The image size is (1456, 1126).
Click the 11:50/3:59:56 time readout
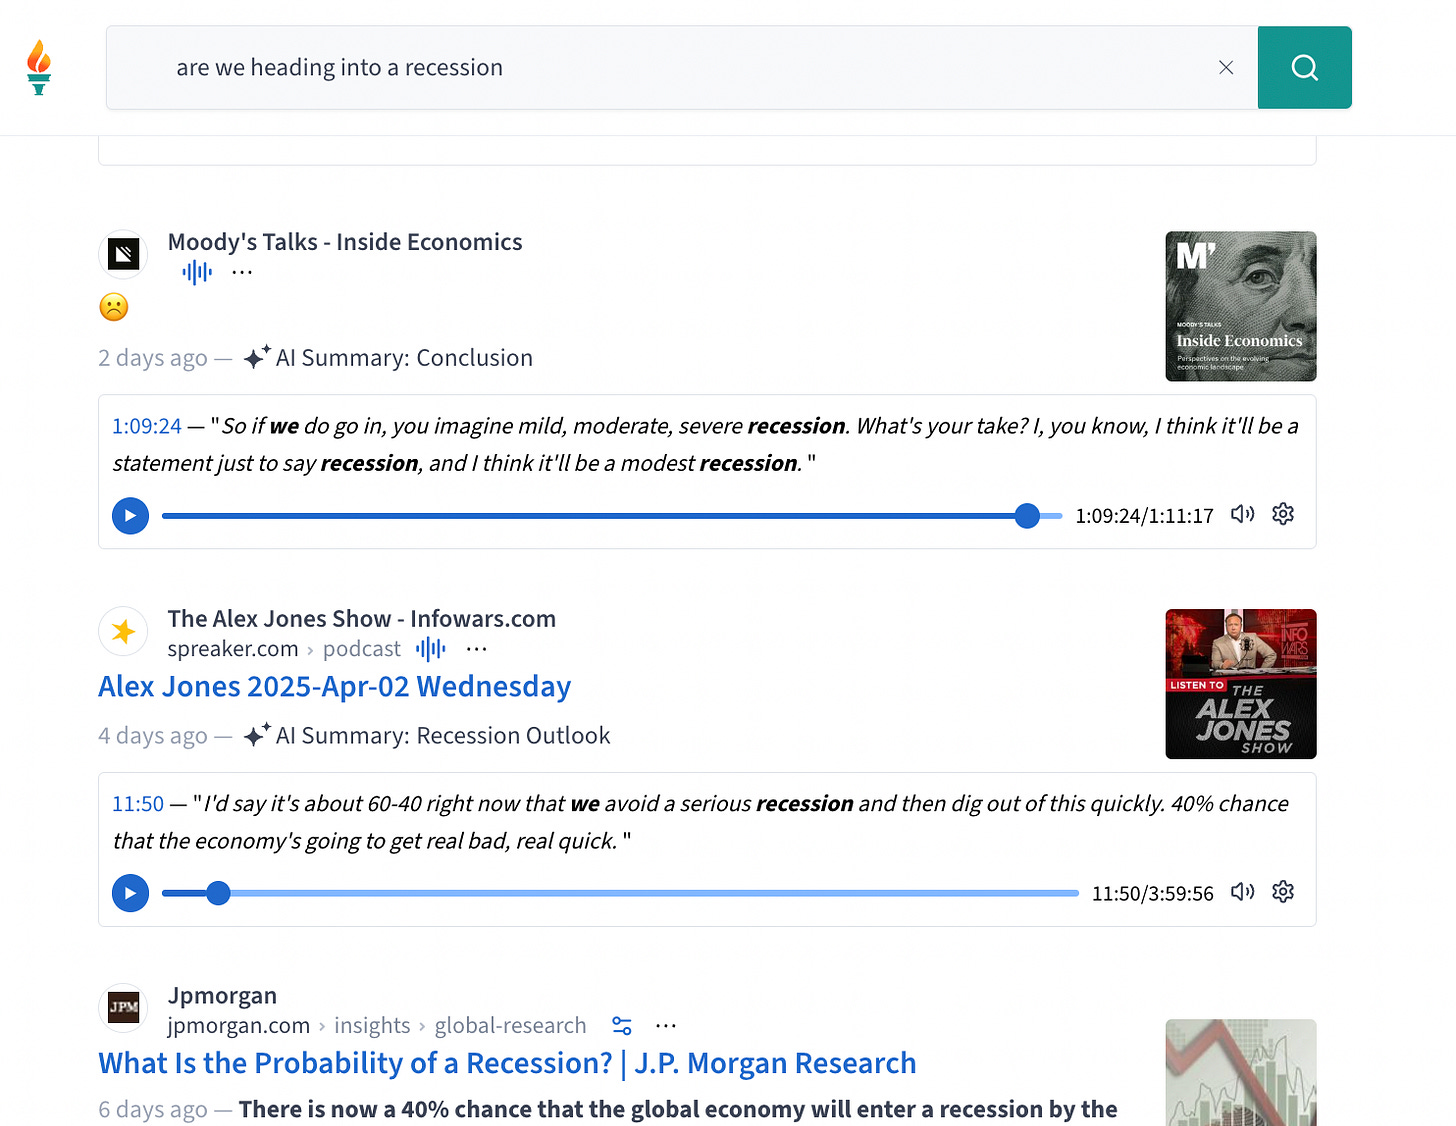[x=1152, y=894]
